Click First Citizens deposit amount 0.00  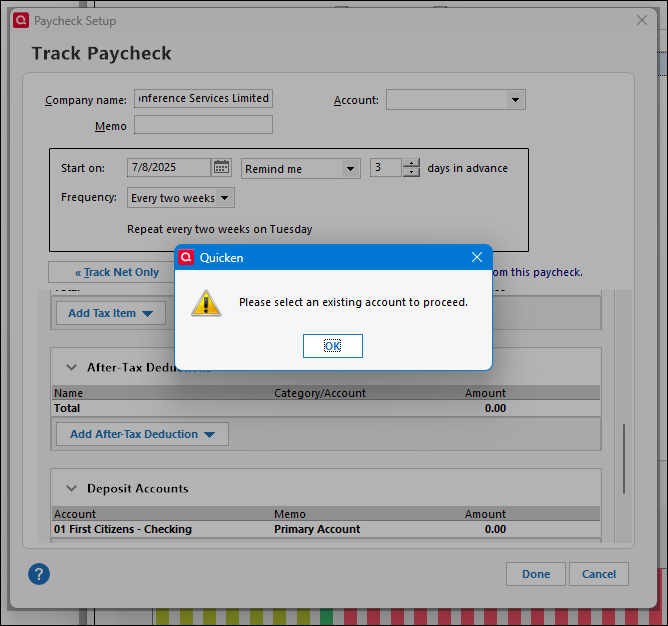[495, 529]
